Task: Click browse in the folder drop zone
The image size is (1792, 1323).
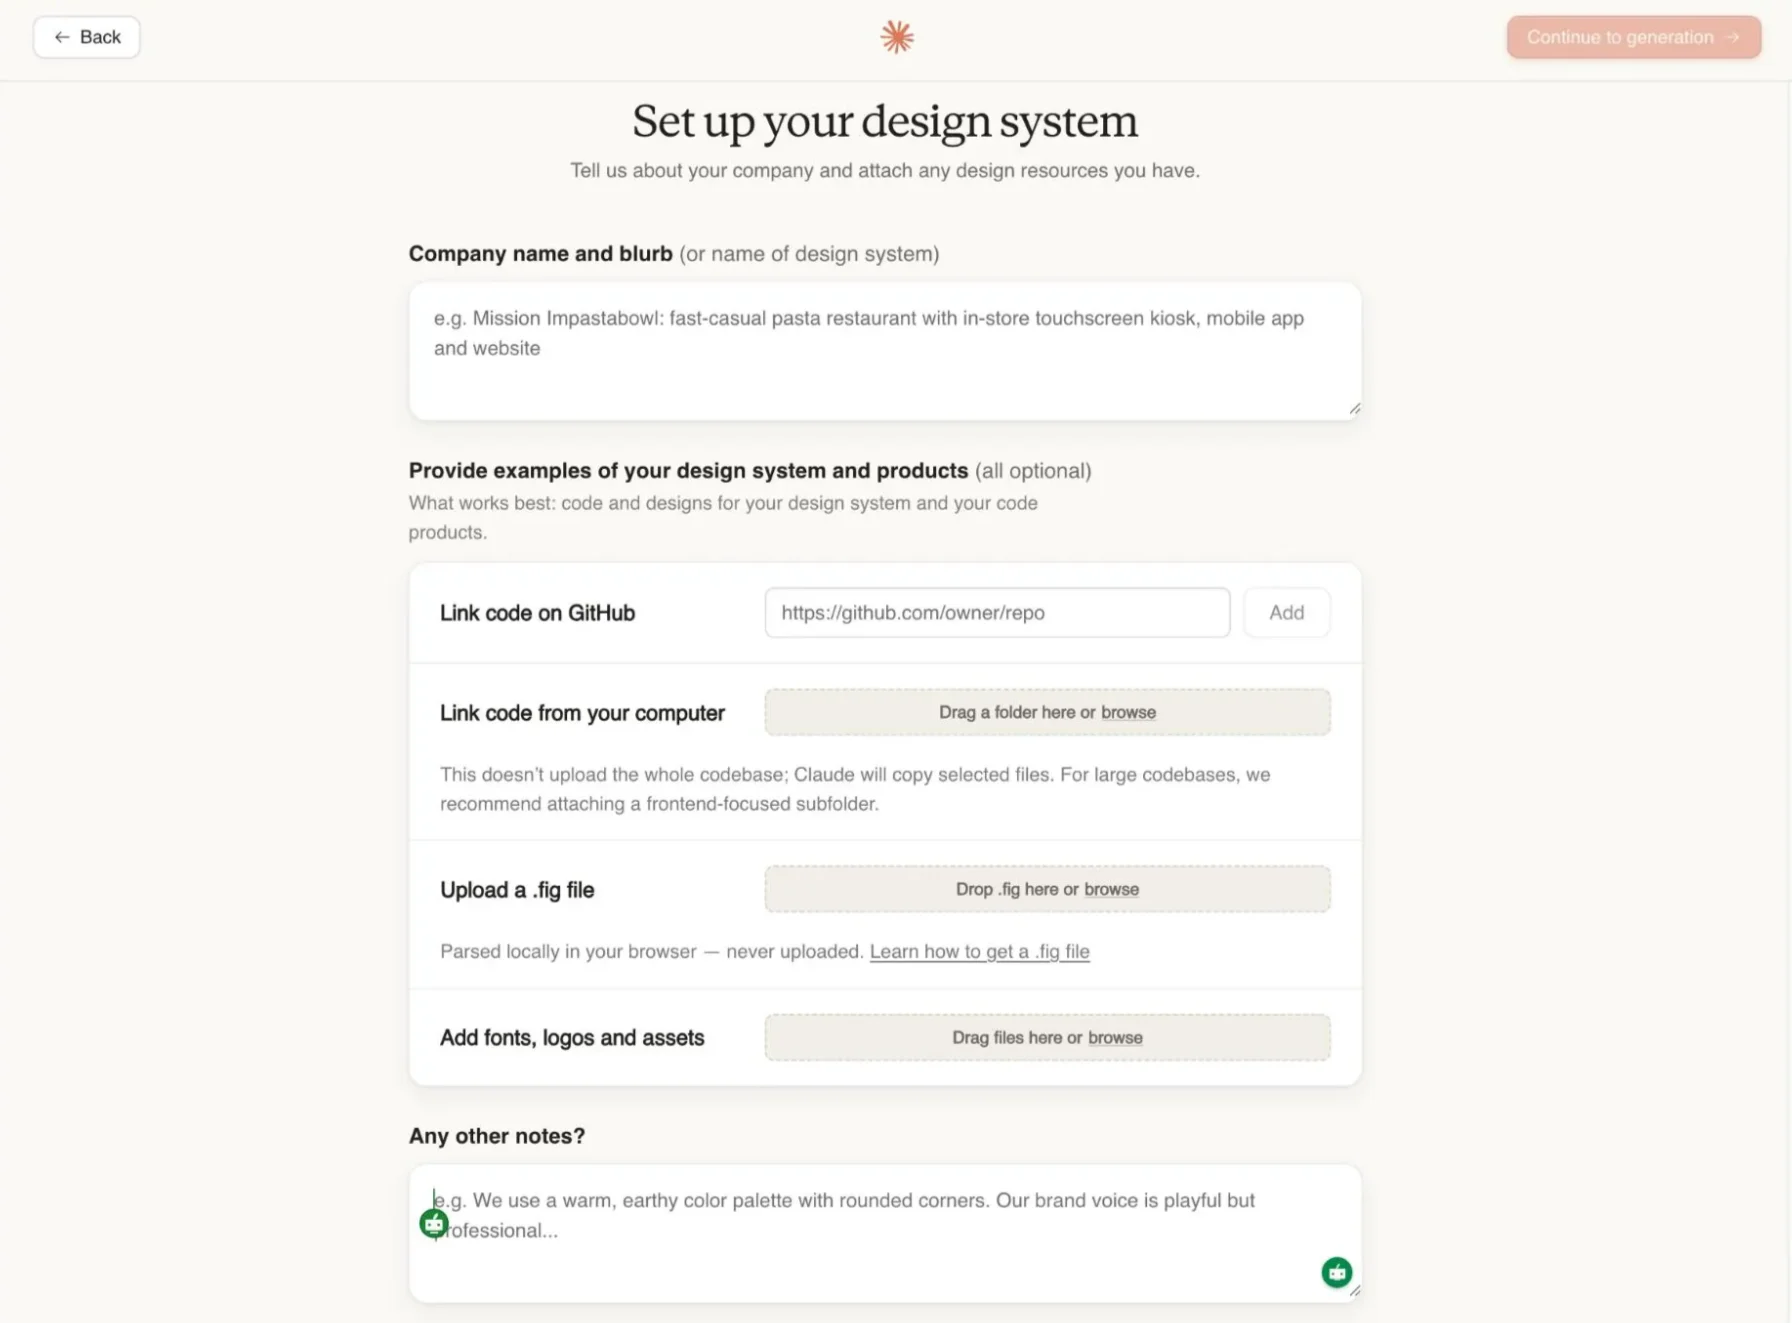Action: pyautogui.click(x=1128, y=713)
